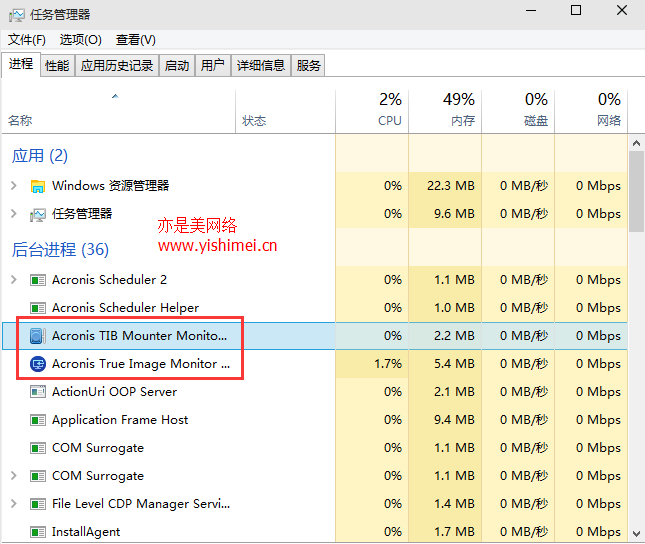Click the ActionUri OOP Server icon
The height and width of the screenshot is (544, 645).
point(38,392)
